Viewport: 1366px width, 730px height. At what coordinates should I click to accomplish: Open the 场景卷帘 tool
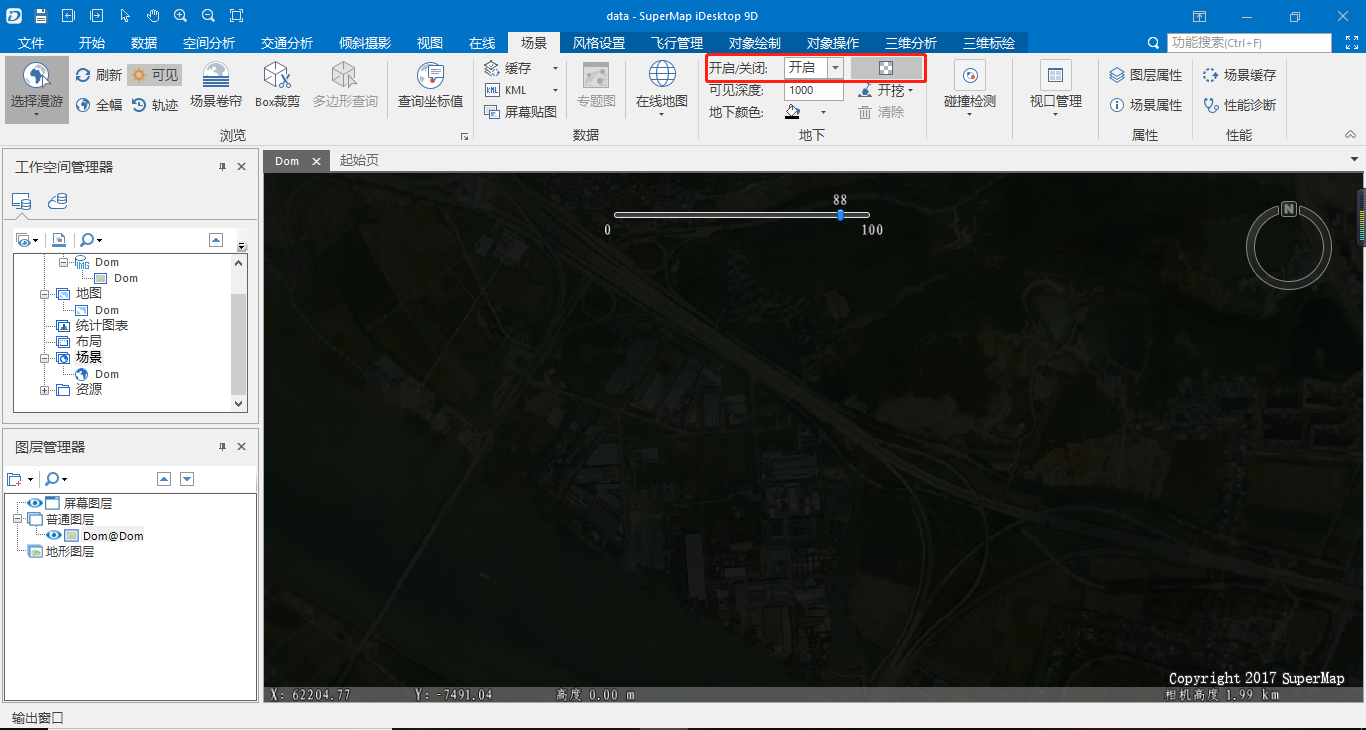tap(216, 86)
